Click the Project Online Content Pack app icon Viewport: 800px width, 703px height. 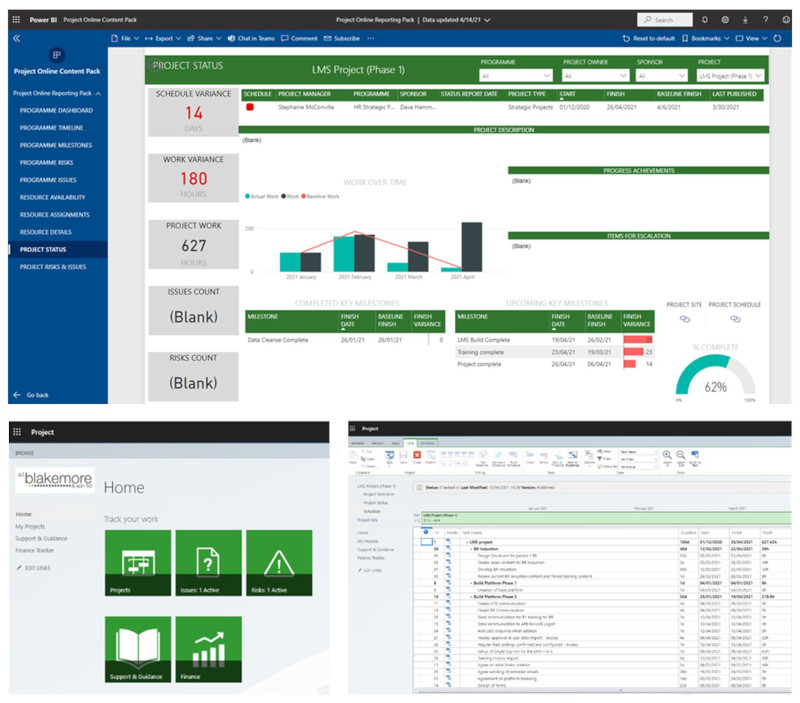56,55
